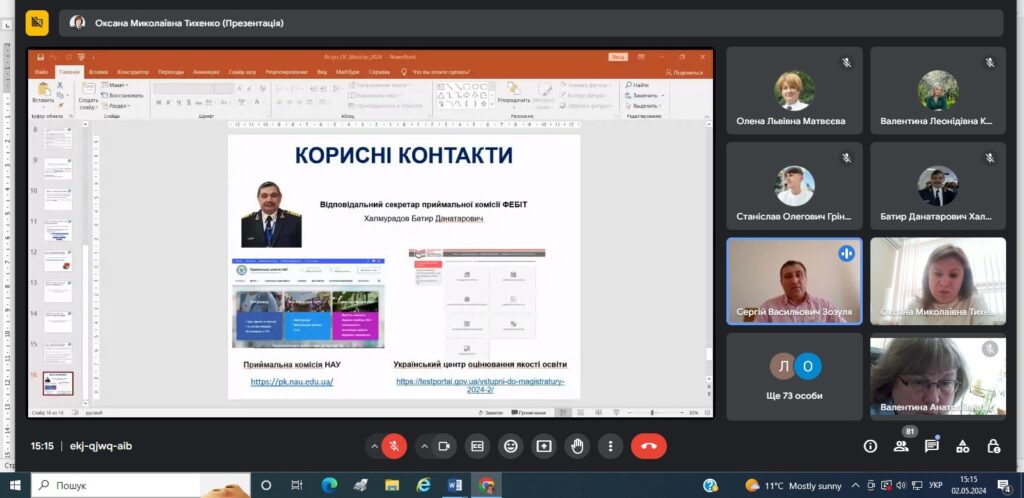
Task: Show the people list panel
Action: (x=901, y=446)
